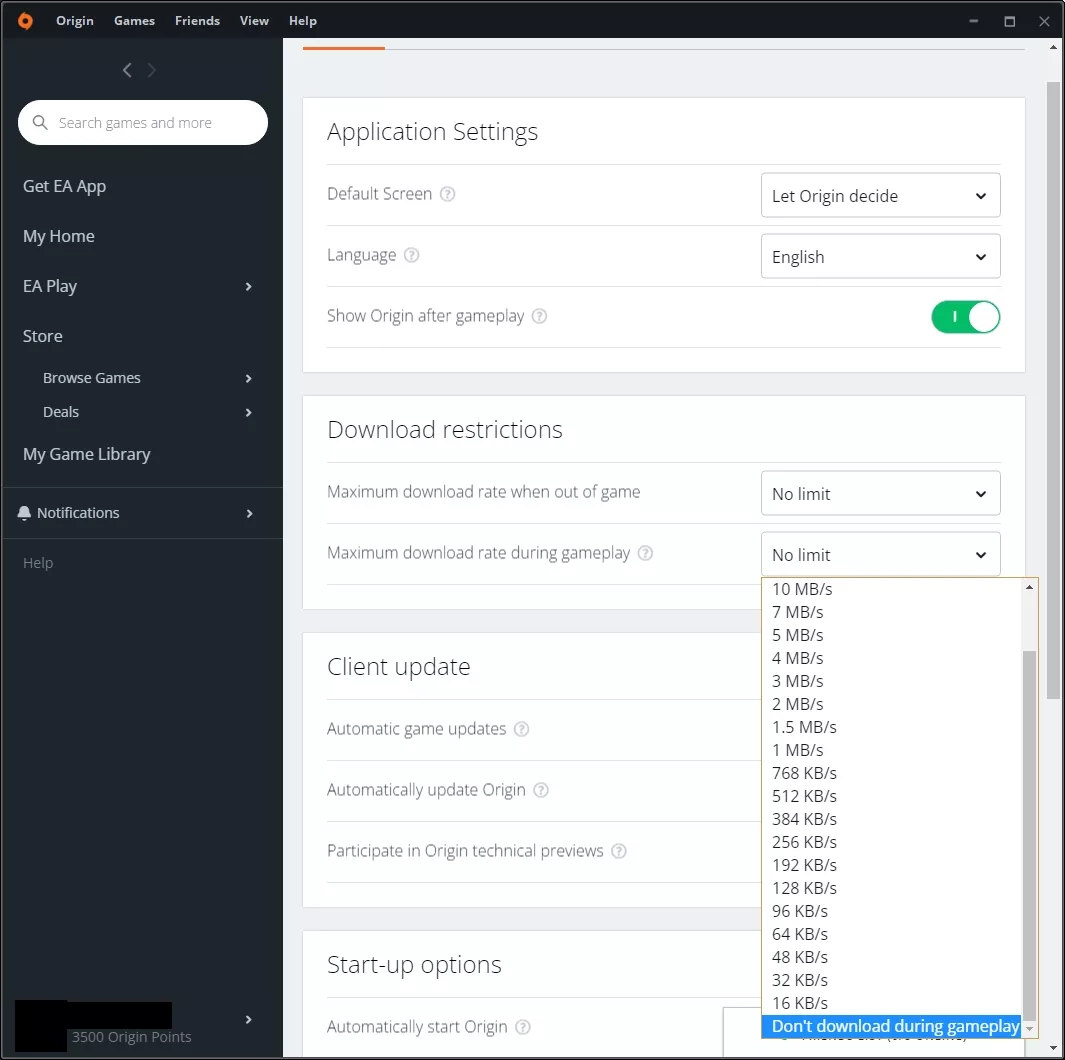Image resolution: width=1065 pixels, height=1060 pixels.
Task: Click the help icon next to Automatically start Origin
Action: point(524,1027)
